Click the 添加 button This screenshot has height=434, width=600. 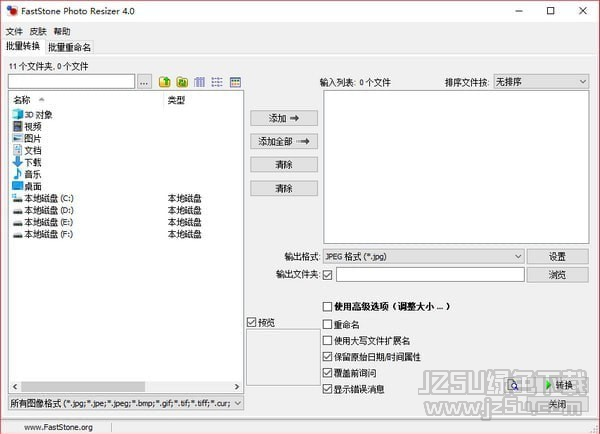[x=284, y=118]
